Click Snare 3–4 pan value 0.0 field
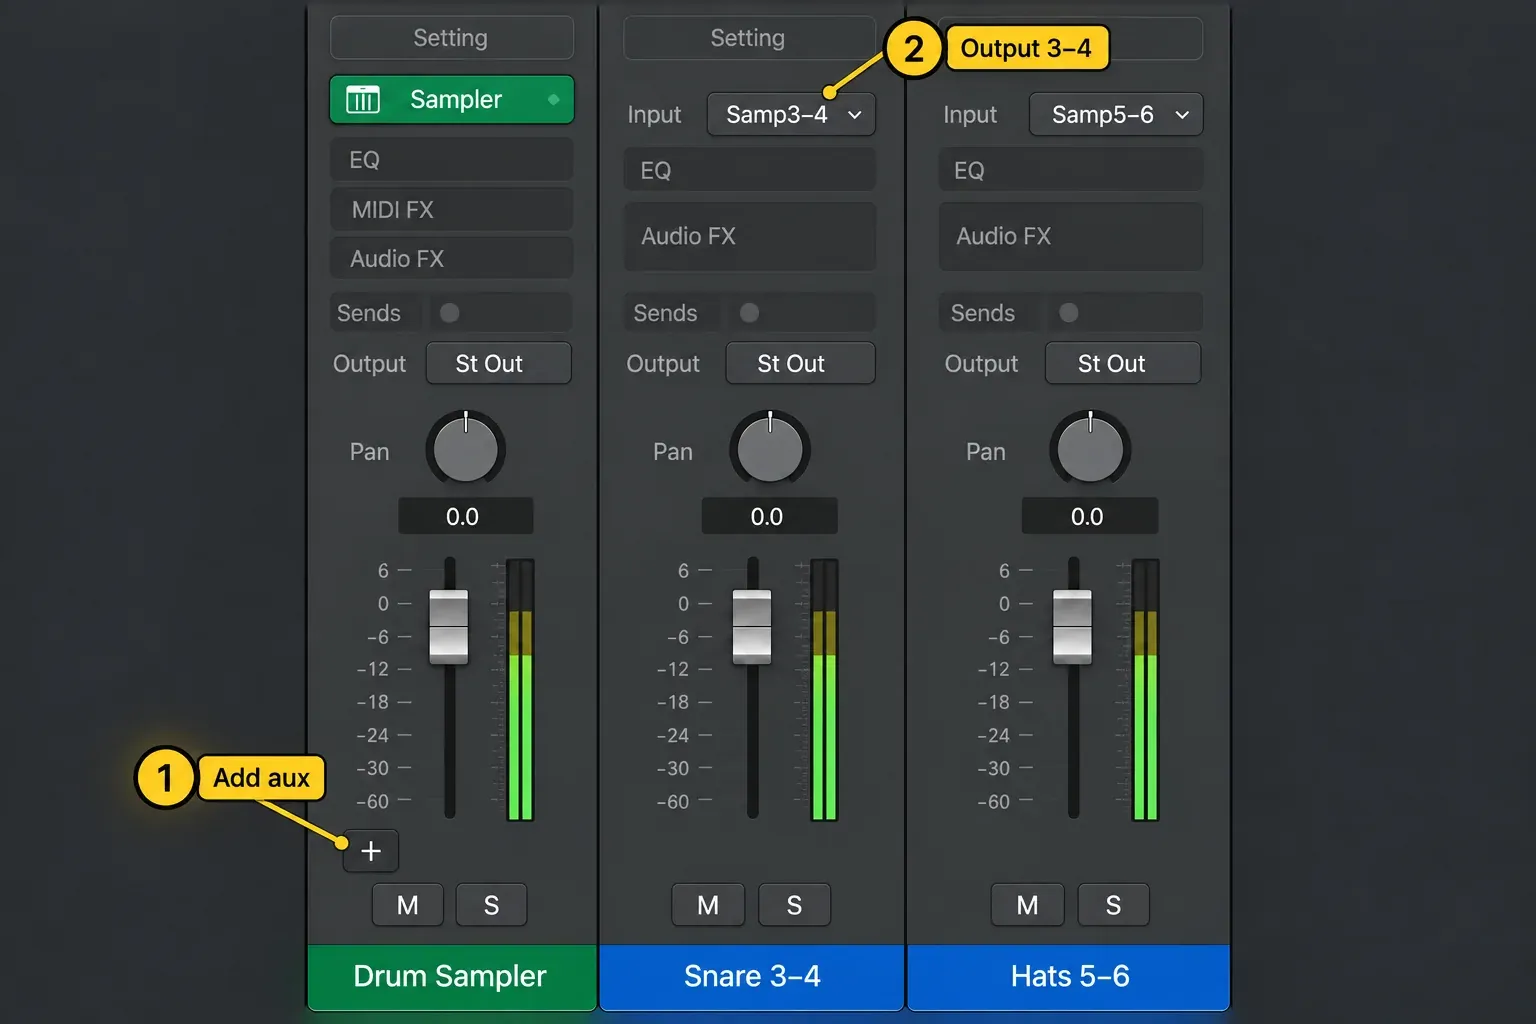The width and height of the screenshot is (1536, 1024). 770,517
